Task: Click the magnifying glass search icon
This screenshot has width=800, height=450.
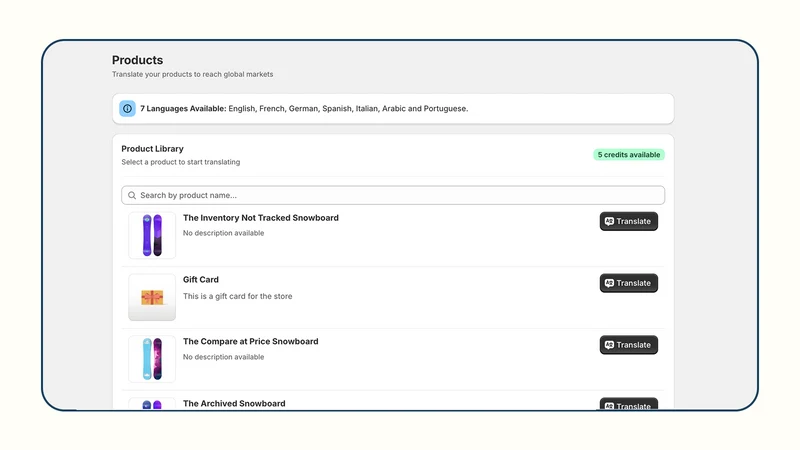Action: coord(132,195)
